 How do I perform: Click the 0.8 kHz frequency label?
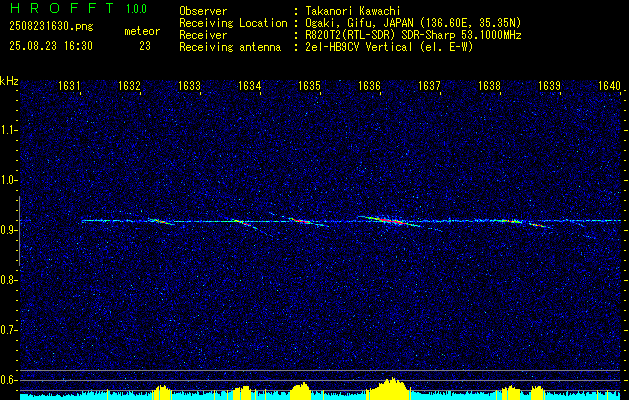point(10,280)
